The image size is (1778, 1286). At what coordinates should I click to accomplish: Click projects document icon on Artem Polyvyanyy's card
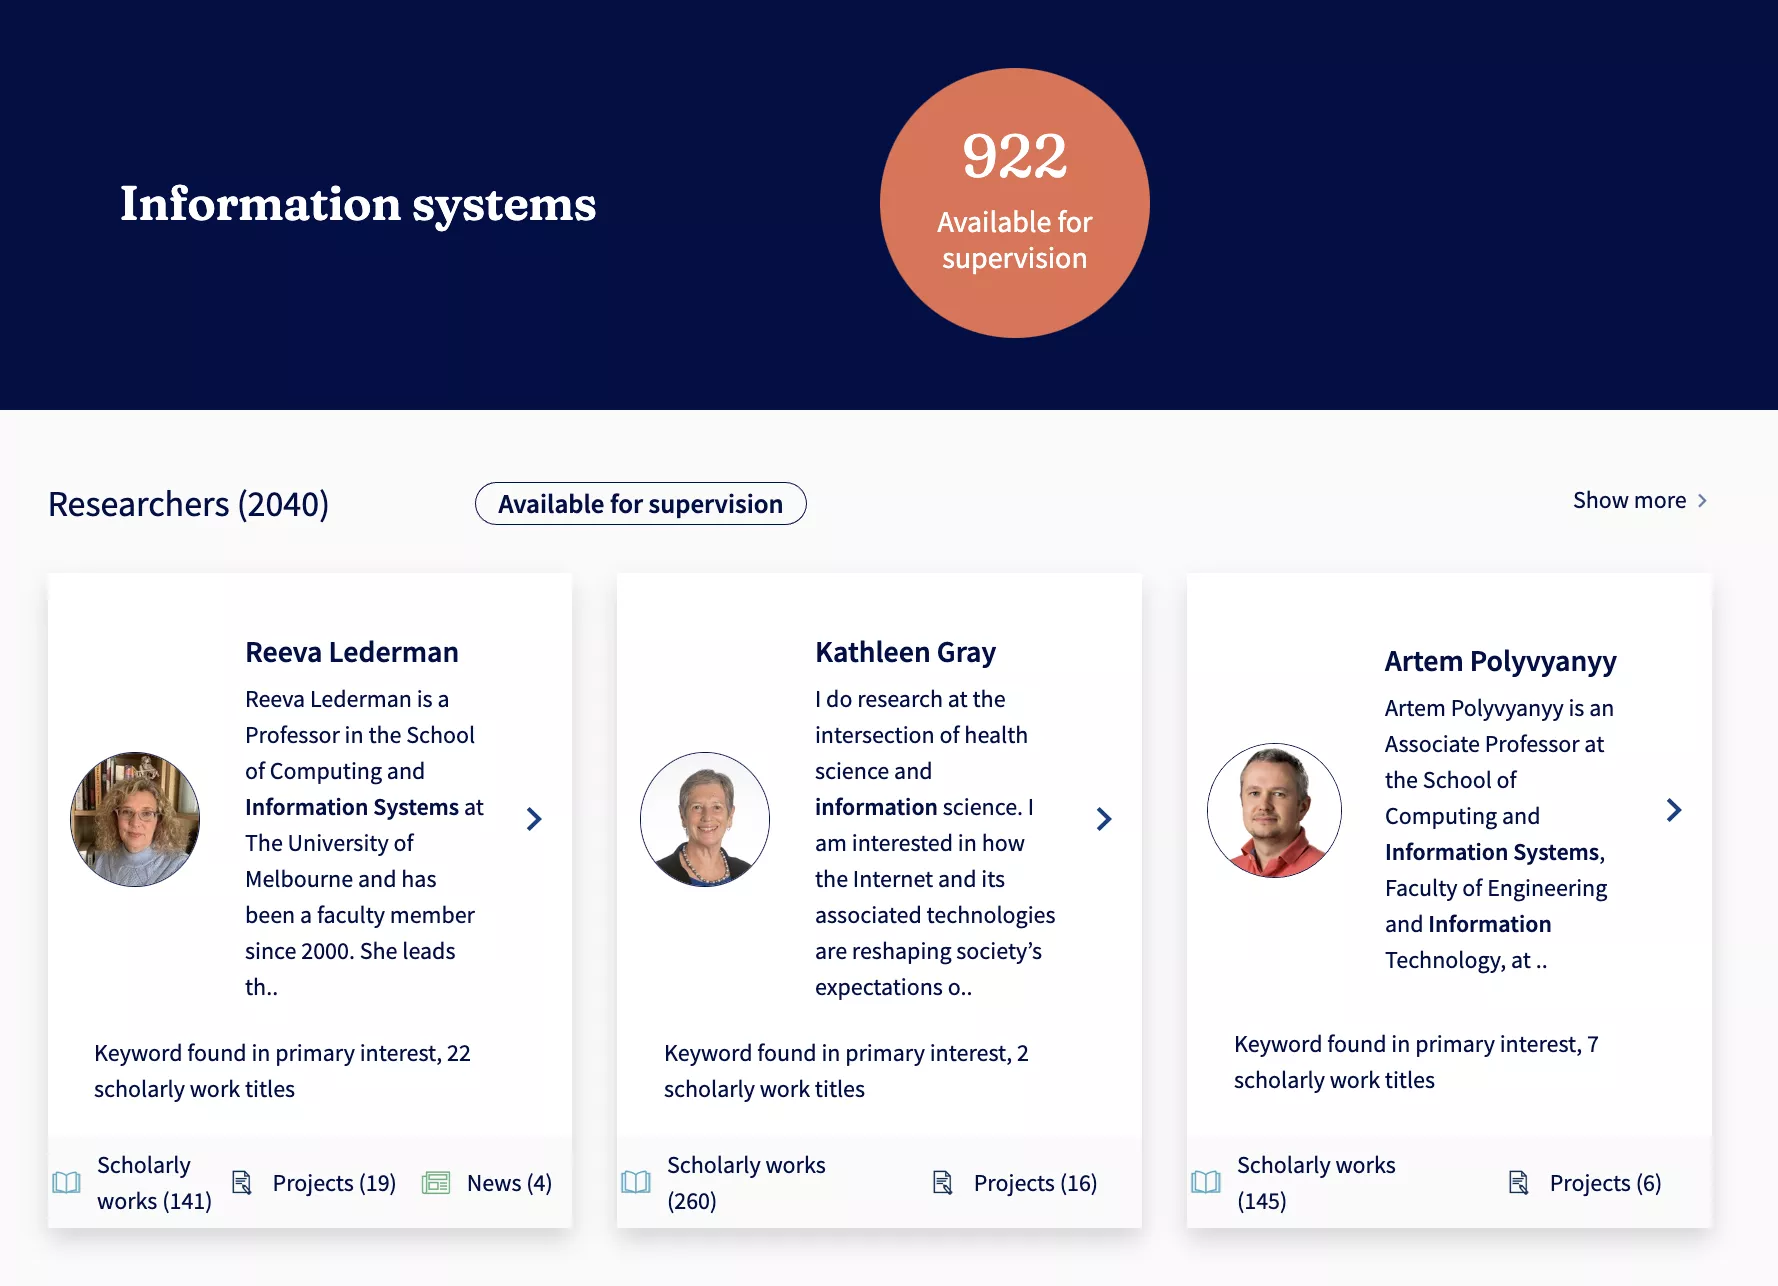[x=1519, y=1183]
